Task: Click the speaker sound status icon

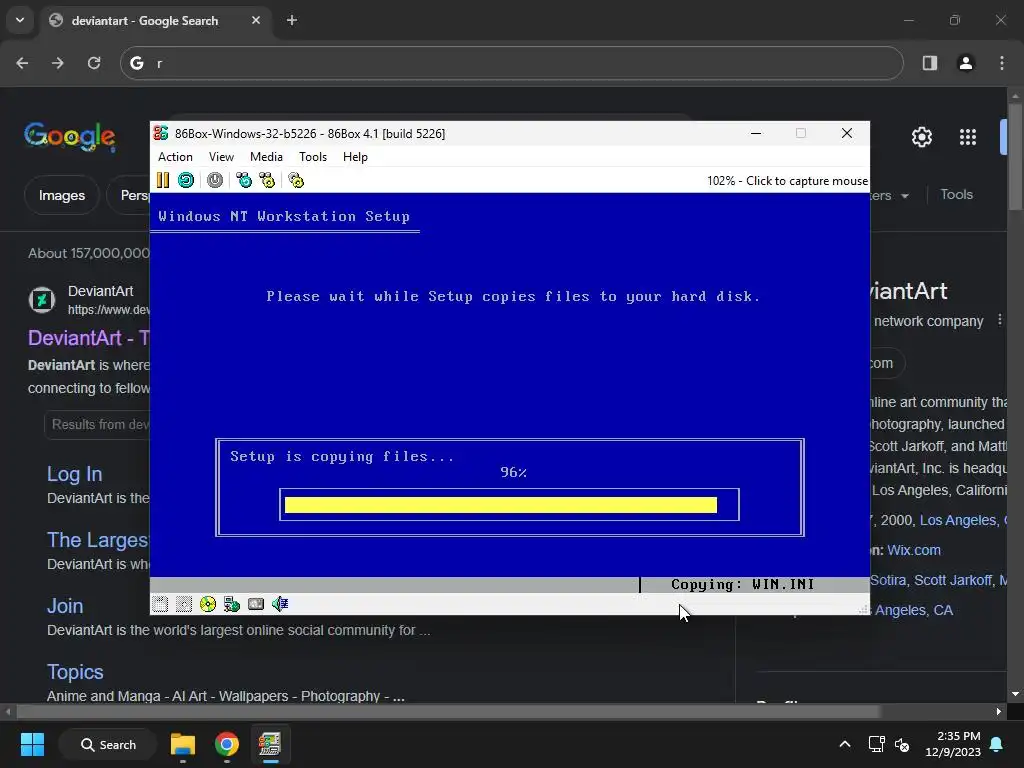Action: (280, 604)
